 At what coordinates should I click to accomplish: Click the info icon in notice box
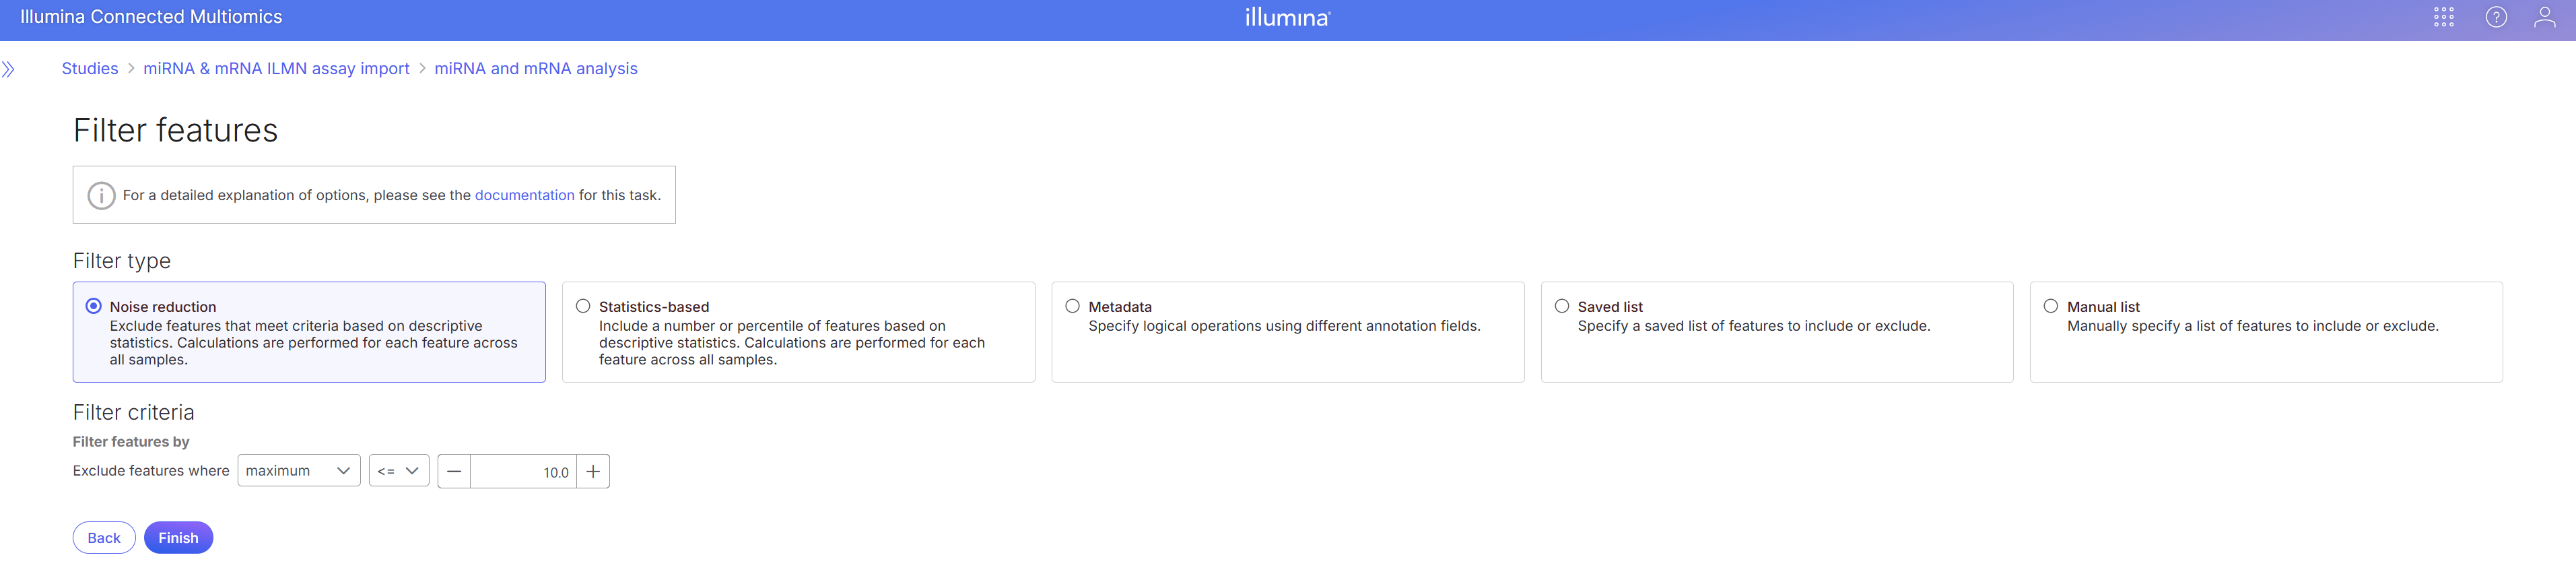(101, 195)
